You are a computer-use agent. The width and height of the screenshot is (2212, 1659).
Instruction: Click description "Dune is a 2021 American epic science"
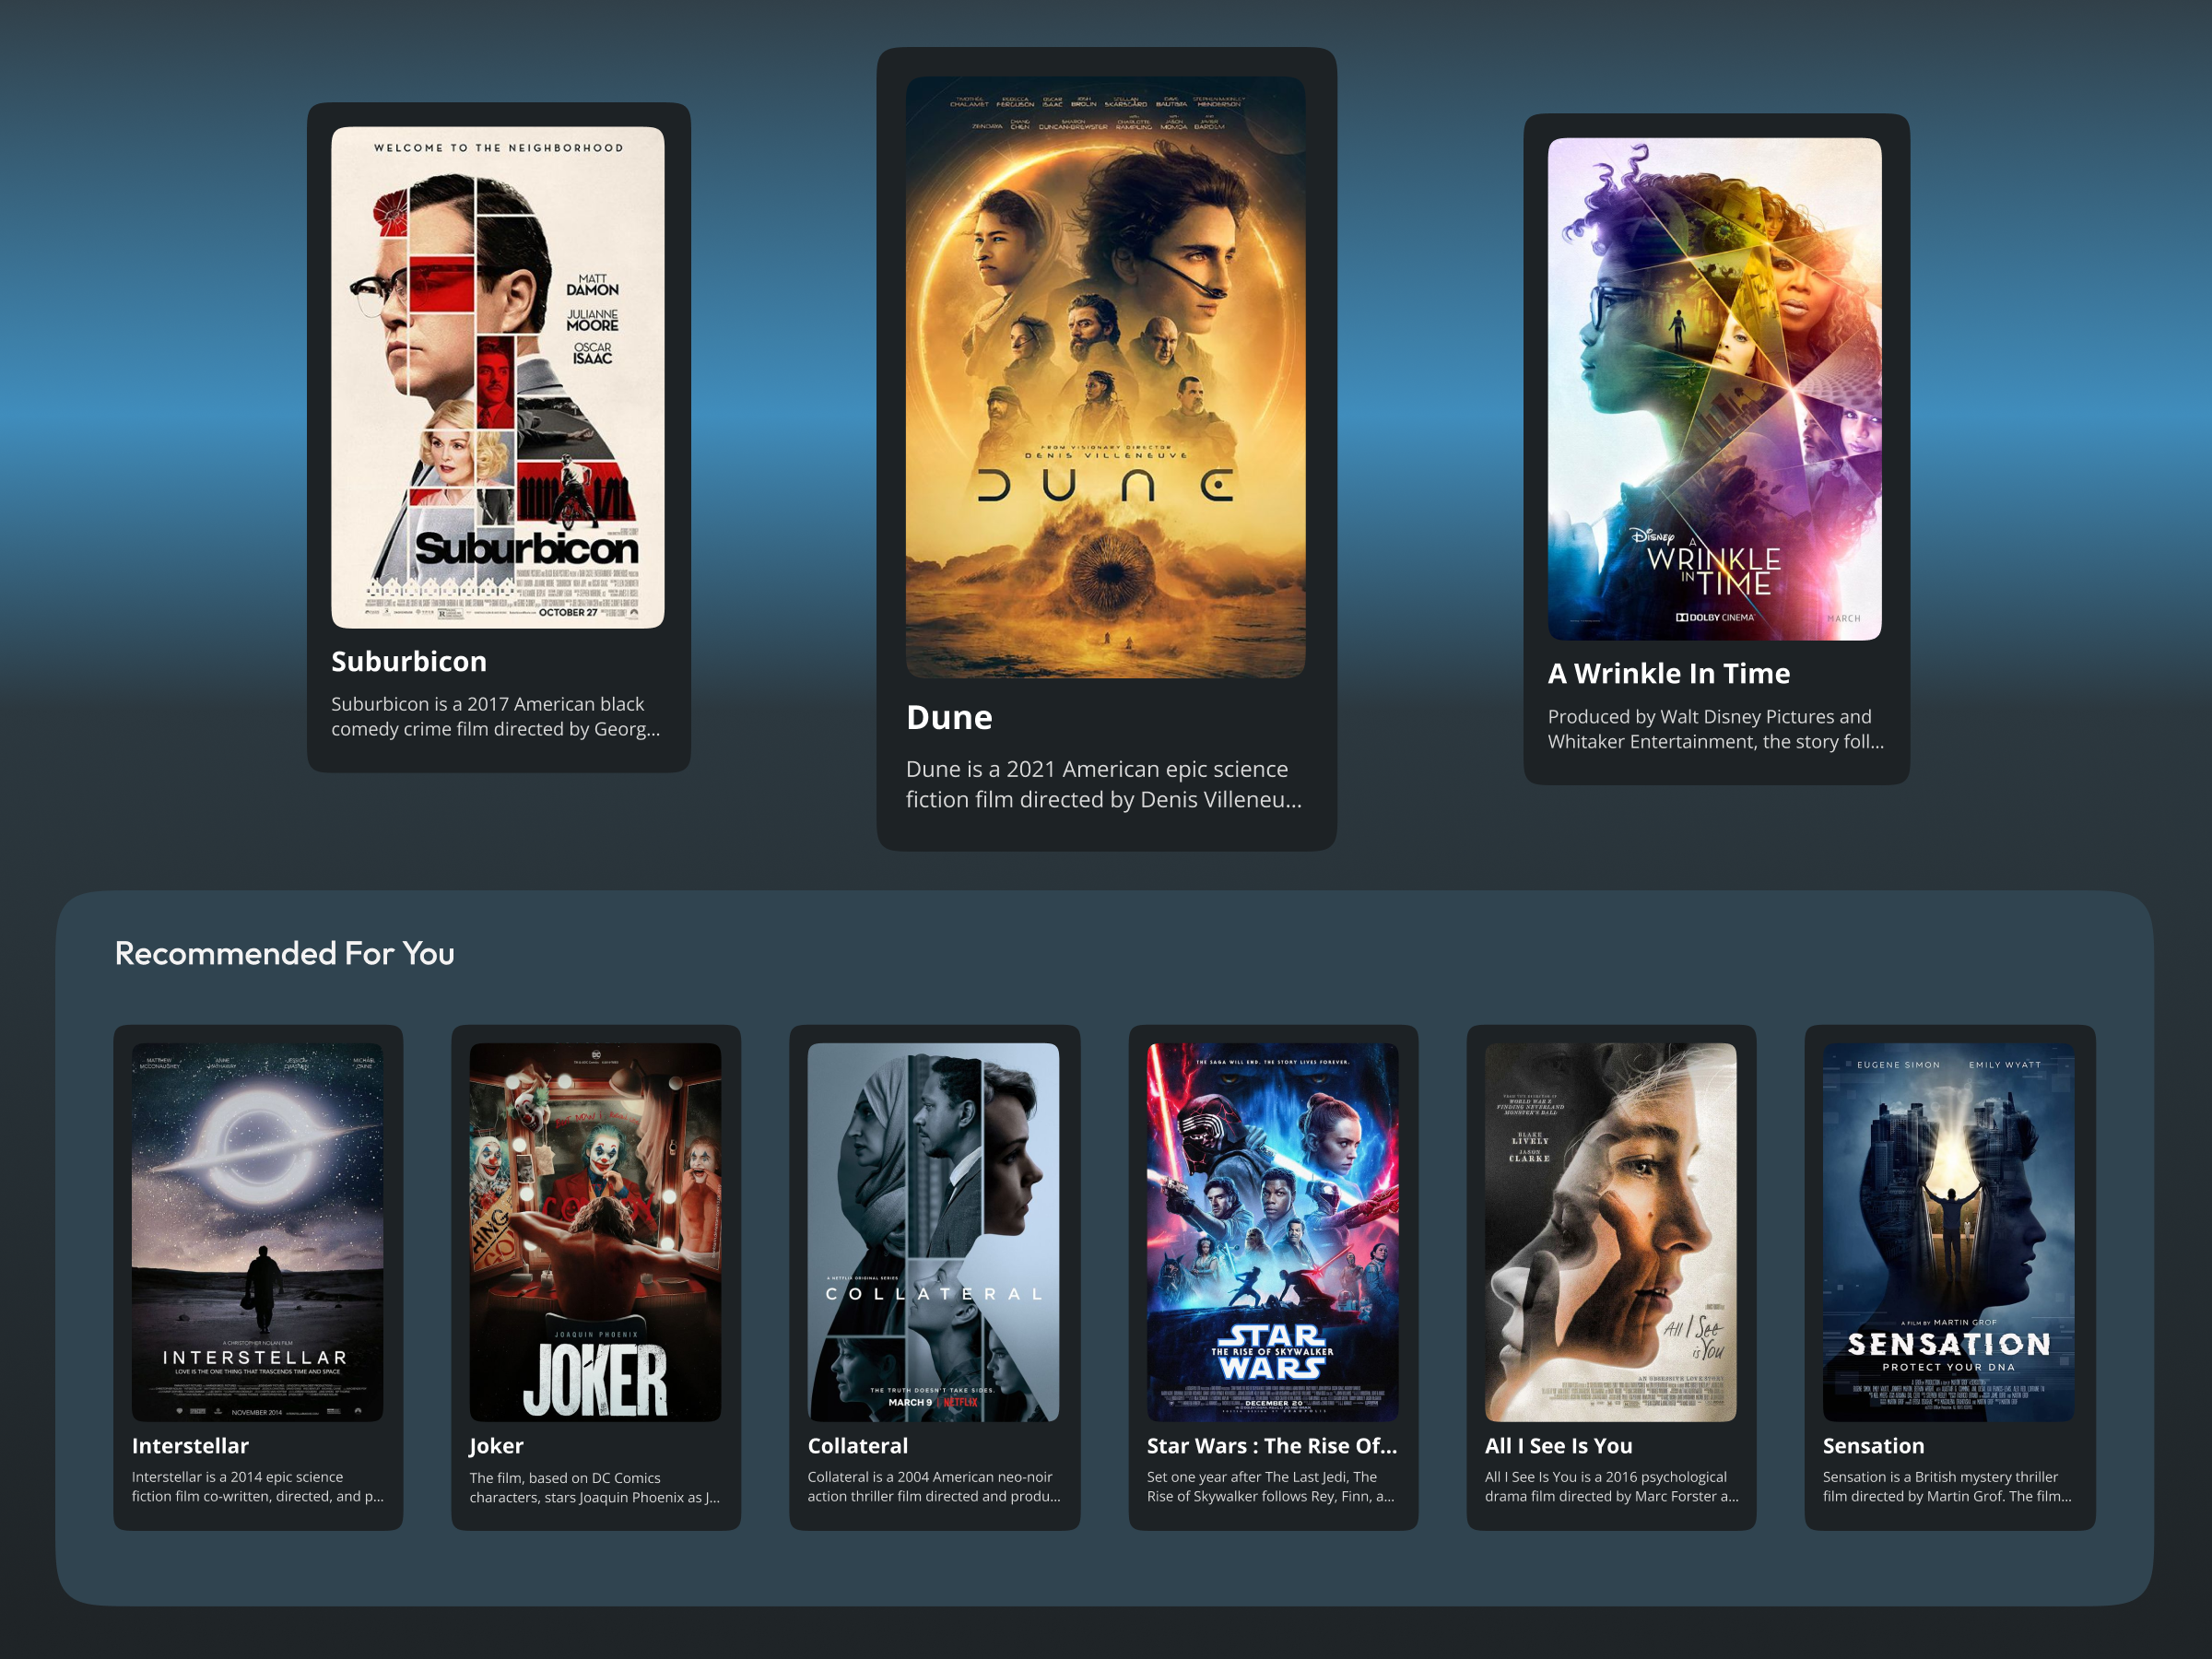pyautogui.click(x=1096, y=769)
